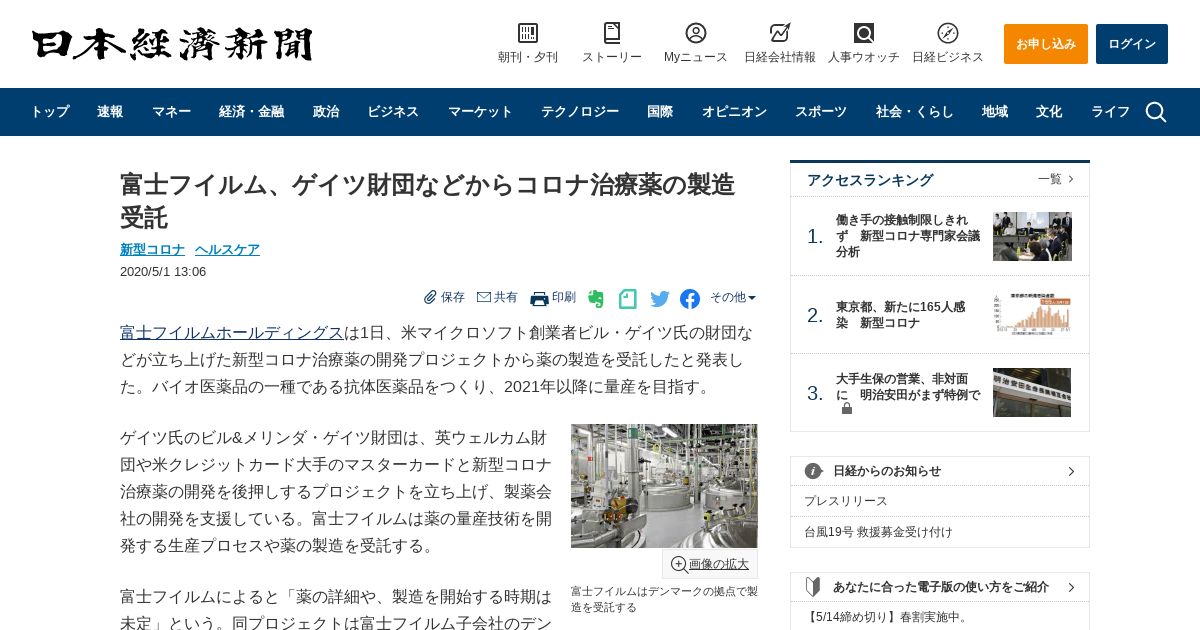Screen dimensions: 1200x630
Task: Click the info icon beside 日経からのお知らせ
Action: pyautogui.click(x=814, y=471)
